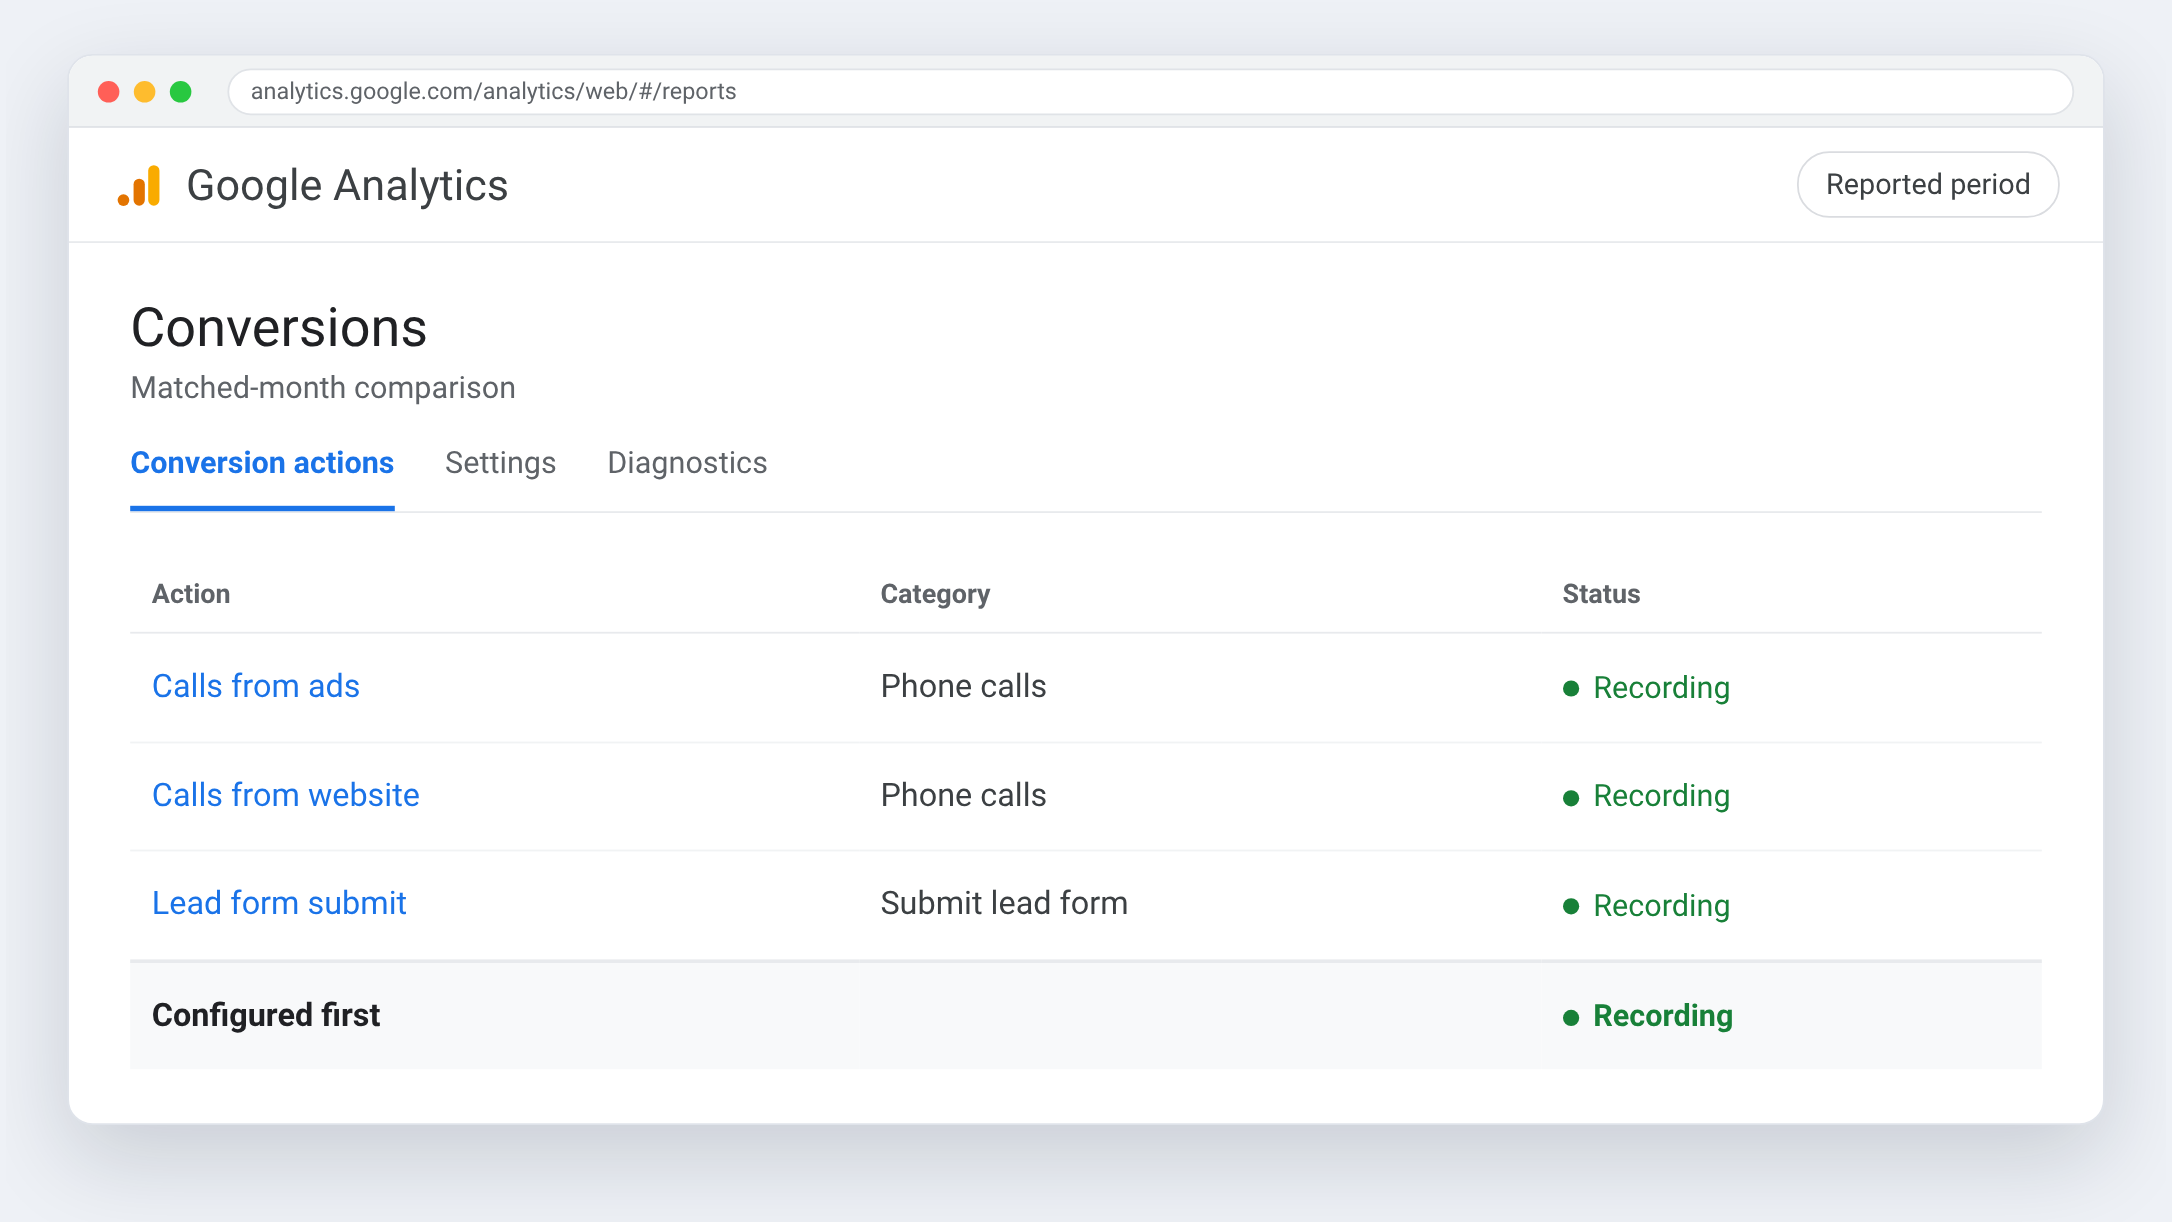This screenshot has height=1222, width=2172.
Task: Click the Action column header
Action: click(x=191, y=594)
